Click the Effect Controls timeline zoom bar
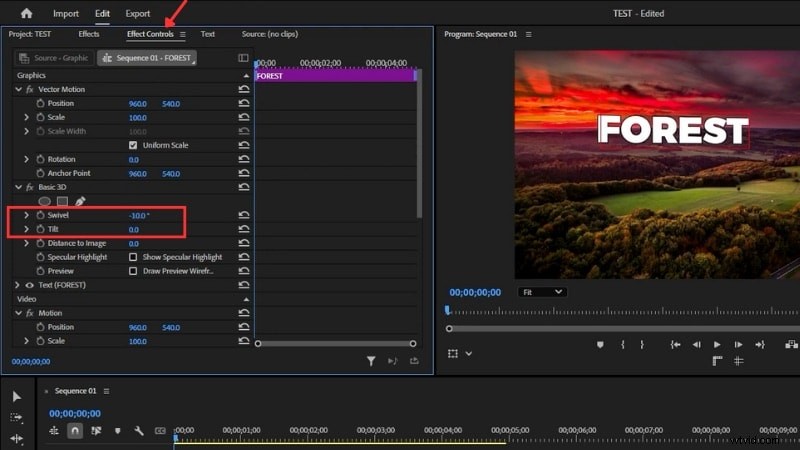 [335, 344]
